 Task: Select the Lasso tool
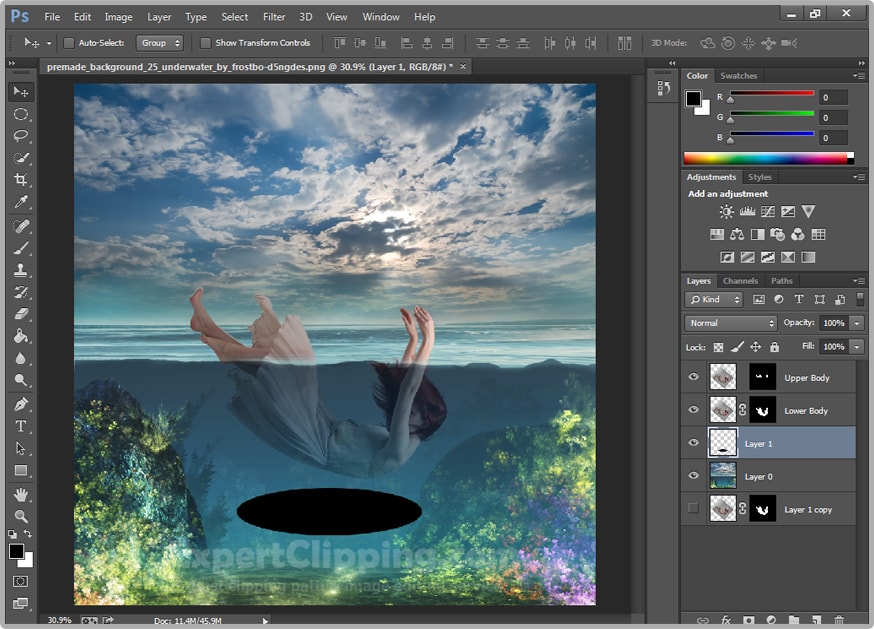point(20,136)
